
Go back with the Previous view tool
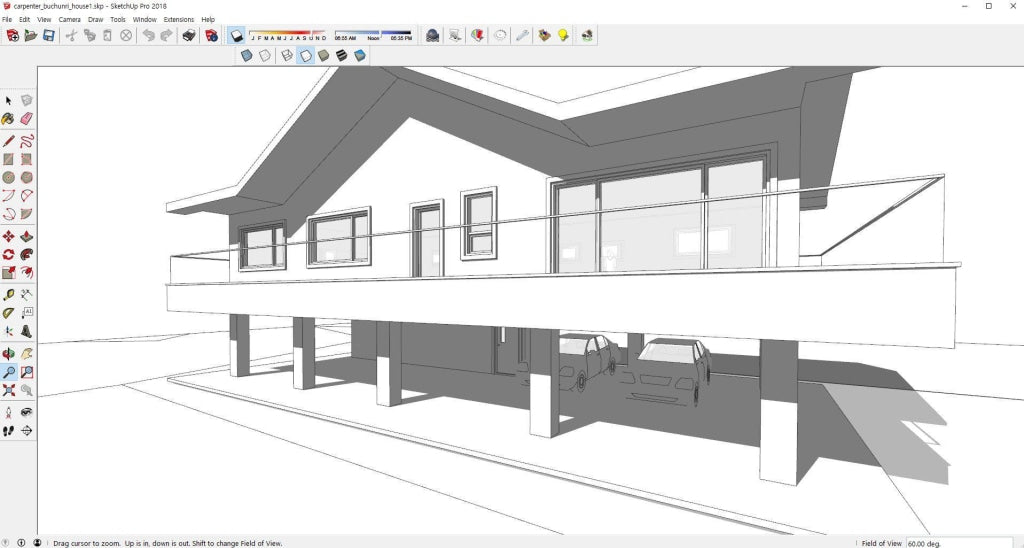26,390
